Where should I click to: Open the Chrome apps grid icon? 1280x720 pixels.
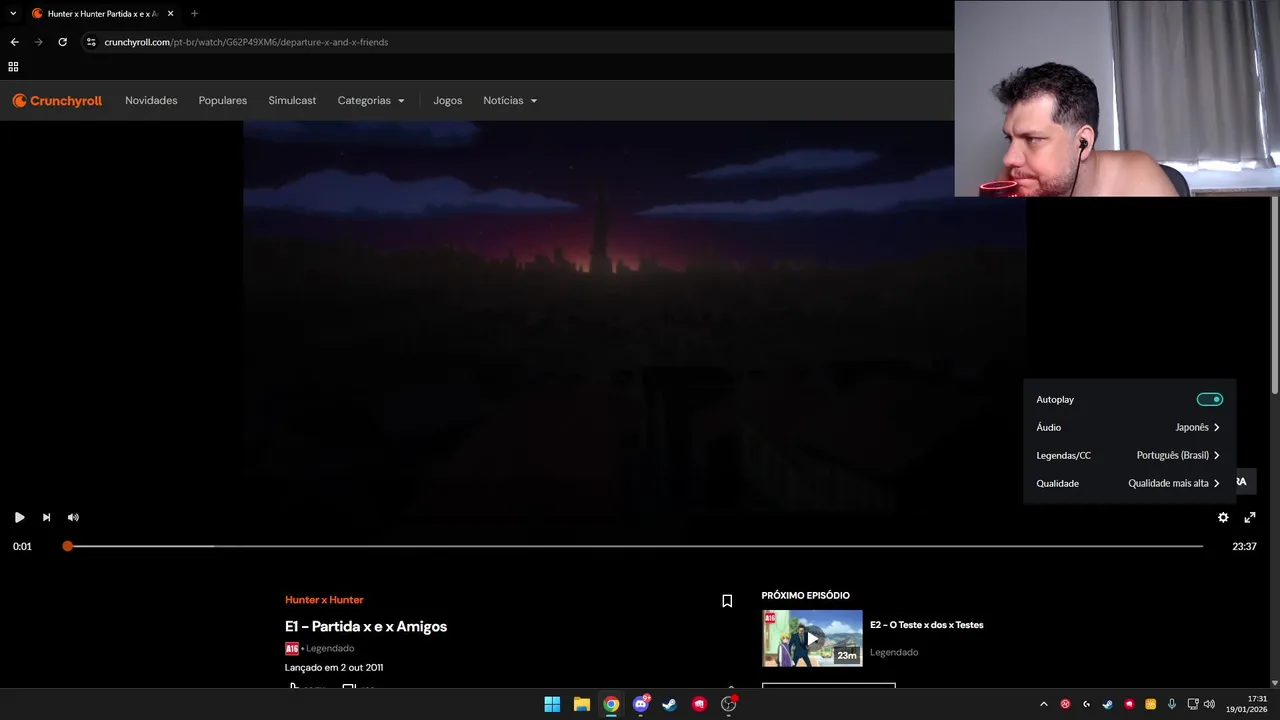tap(13, 67)
